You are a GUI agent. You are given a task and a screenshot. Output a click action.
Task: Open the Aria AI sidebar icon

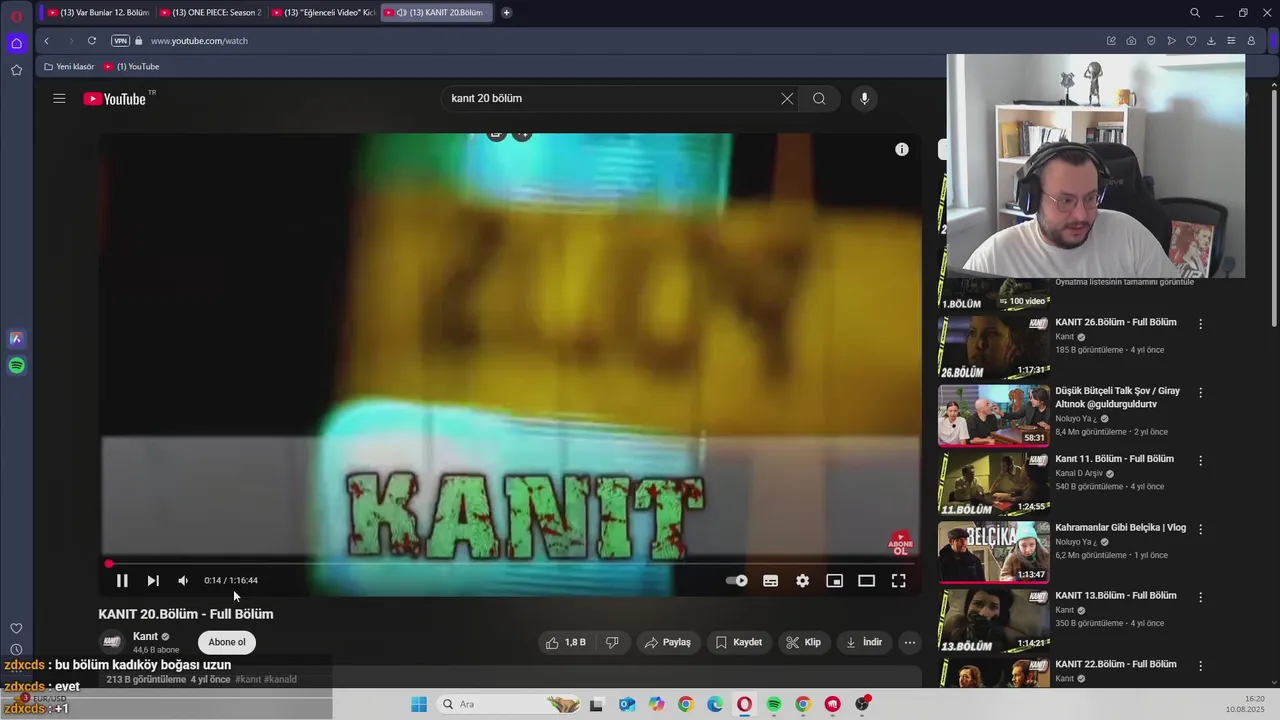(x=16, y=338)
